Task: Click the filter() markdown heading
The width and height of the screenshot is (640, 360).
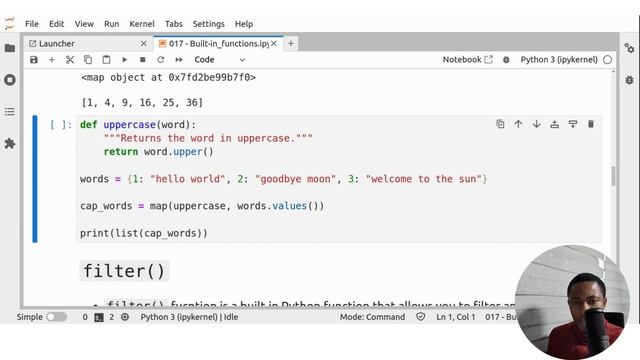Action: (124, 271)
